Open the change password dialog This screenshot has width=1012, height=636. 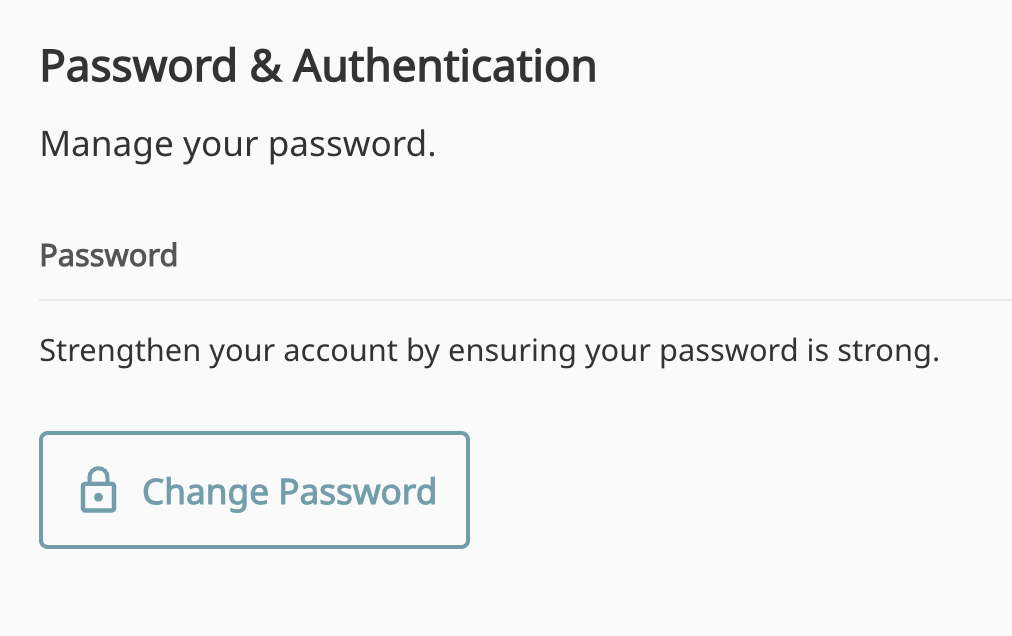coord(254,490)
